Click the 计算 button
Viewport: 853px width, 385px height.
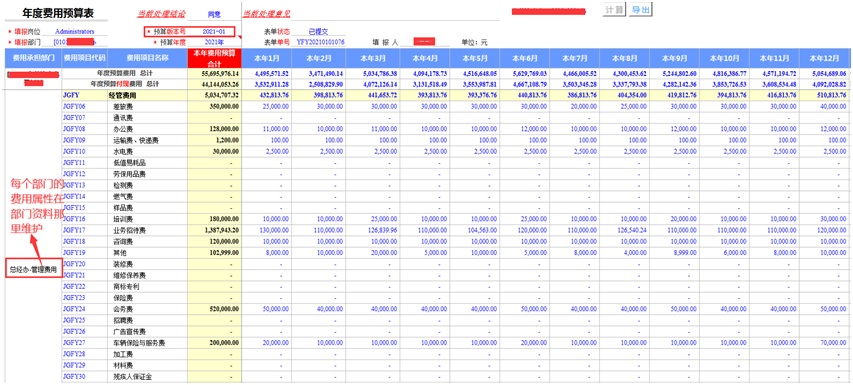click(x=615, y=10)
